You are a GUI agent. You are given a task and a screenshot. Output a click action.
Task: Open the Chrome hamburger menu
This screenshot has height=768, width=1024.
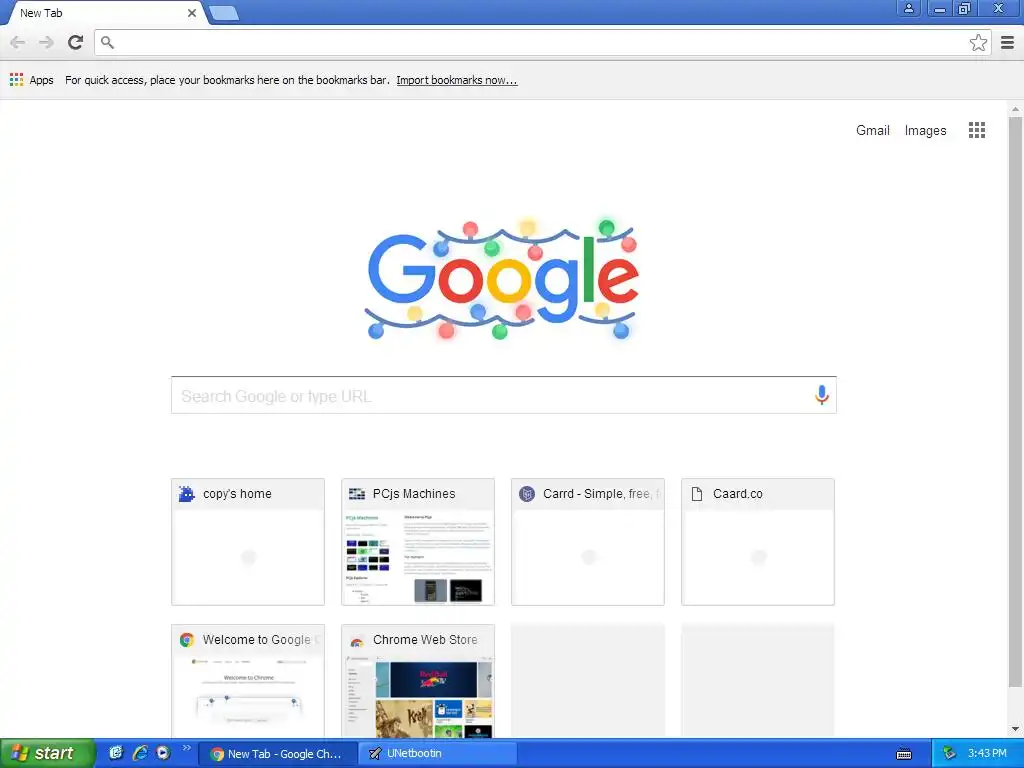[x=1007, y=42]
